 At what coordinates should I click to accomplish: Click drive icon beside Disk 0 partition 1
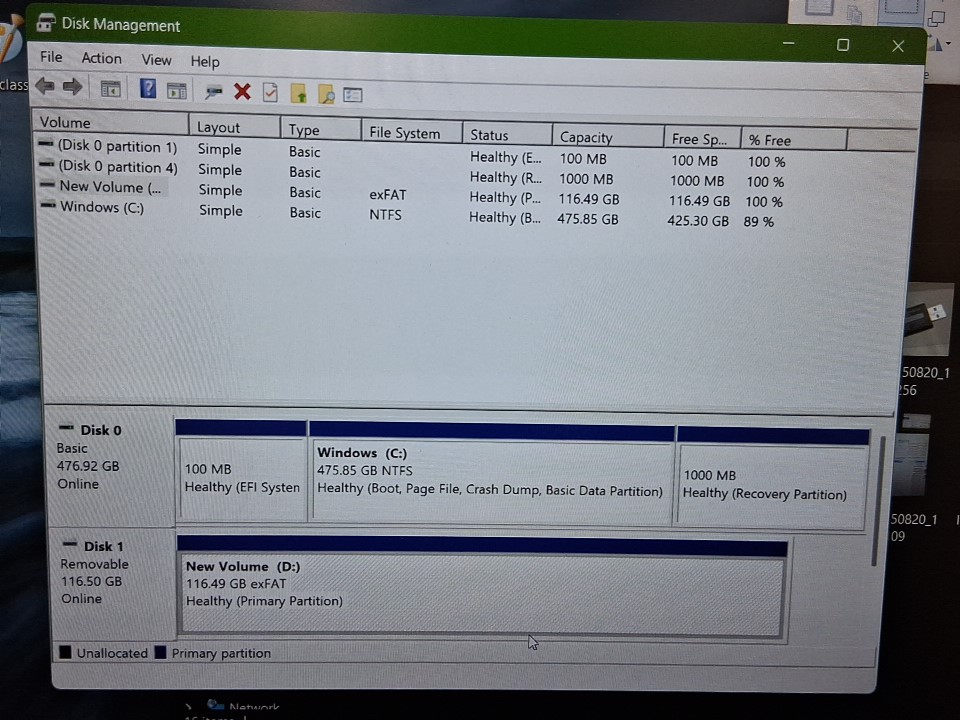[x=46, y=144]
